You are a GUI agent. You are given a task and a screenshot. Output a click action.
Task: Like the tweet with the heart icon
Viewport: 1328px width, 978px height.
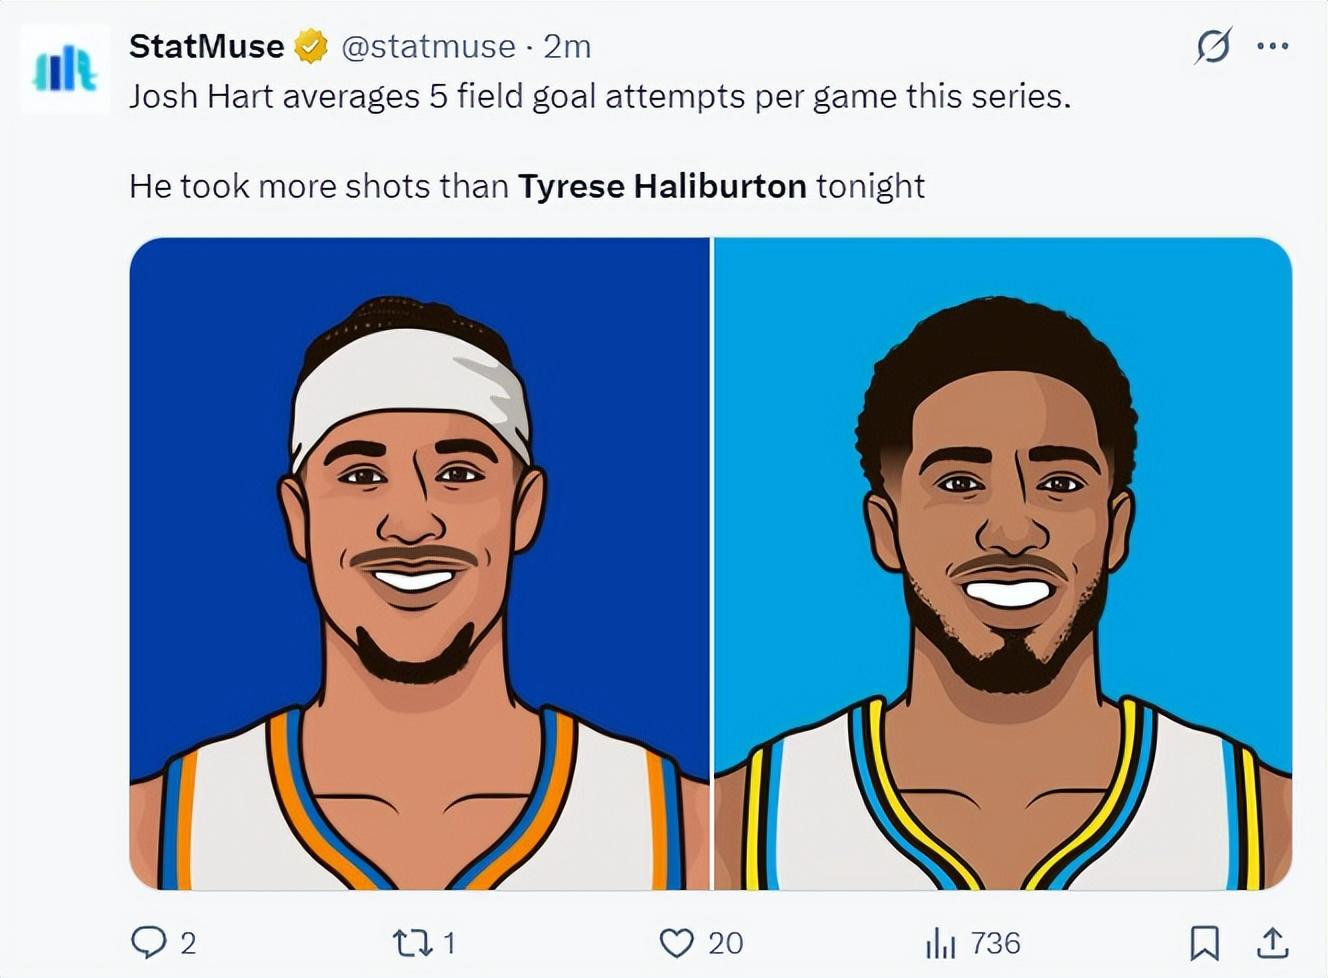point(677,942)
